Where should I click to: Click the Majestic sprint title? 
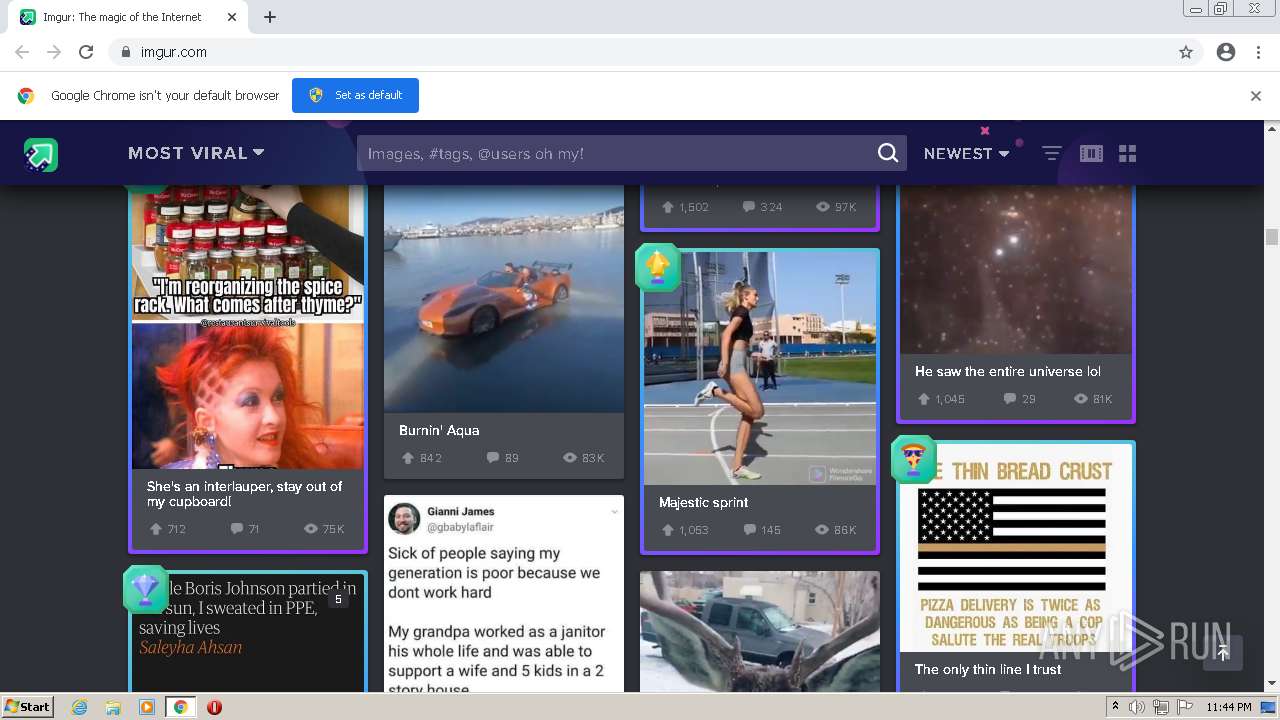point(704,502)
